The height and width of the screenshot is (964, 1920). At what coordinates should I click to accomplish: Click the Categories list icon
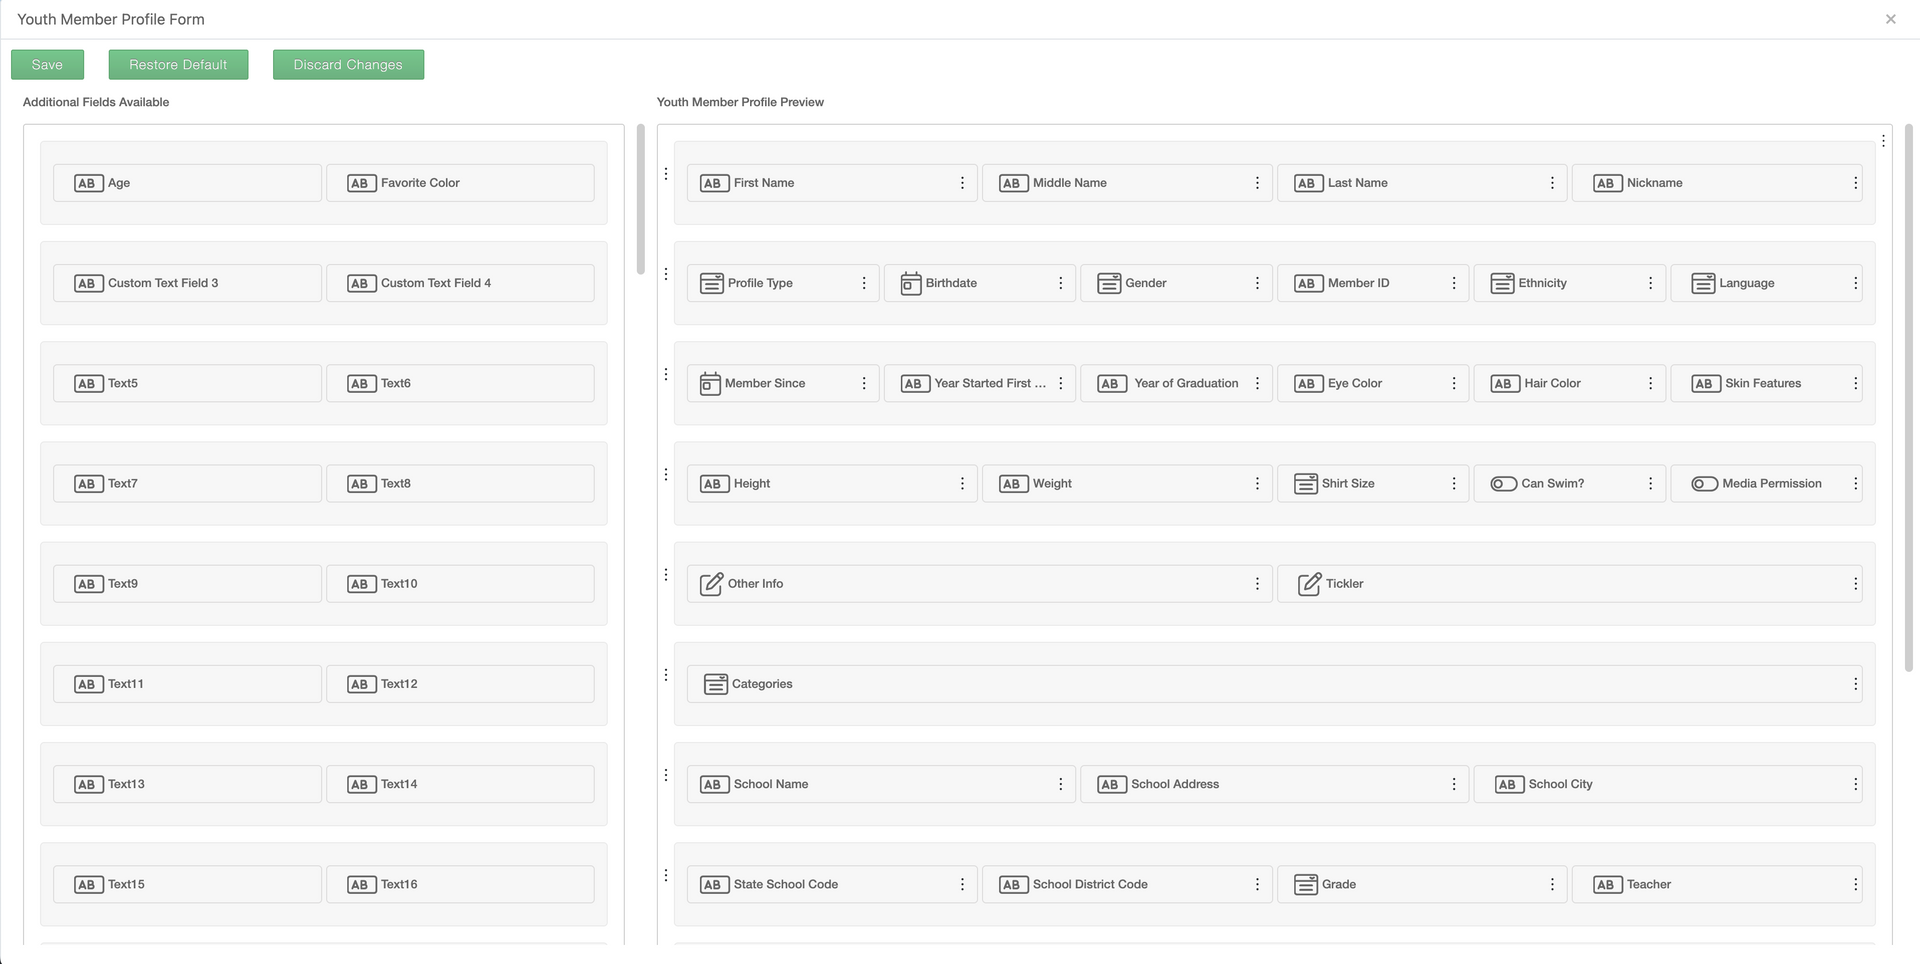(715, 684)
